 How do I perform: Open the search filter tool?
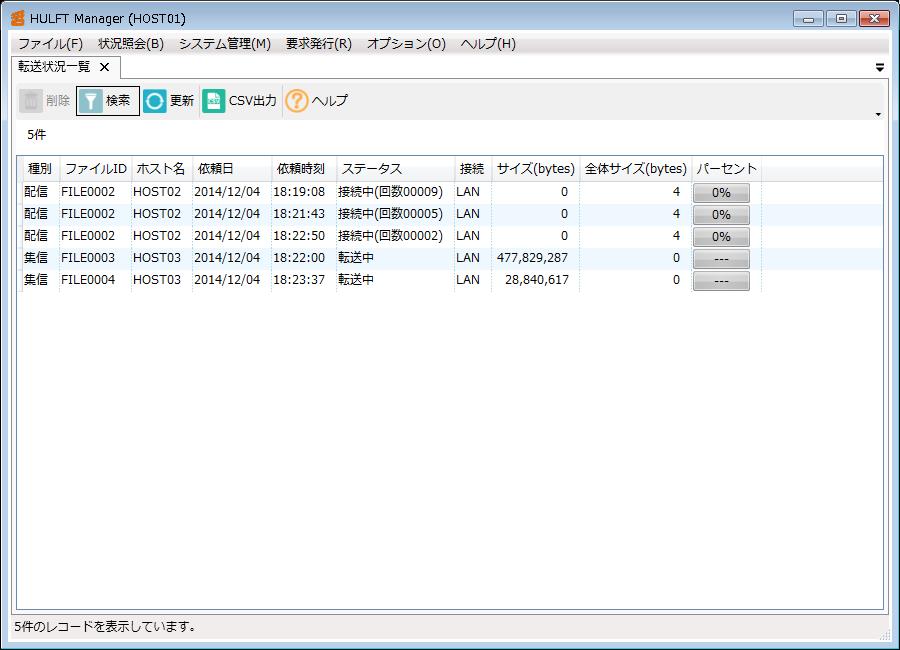tap(90, 101)
